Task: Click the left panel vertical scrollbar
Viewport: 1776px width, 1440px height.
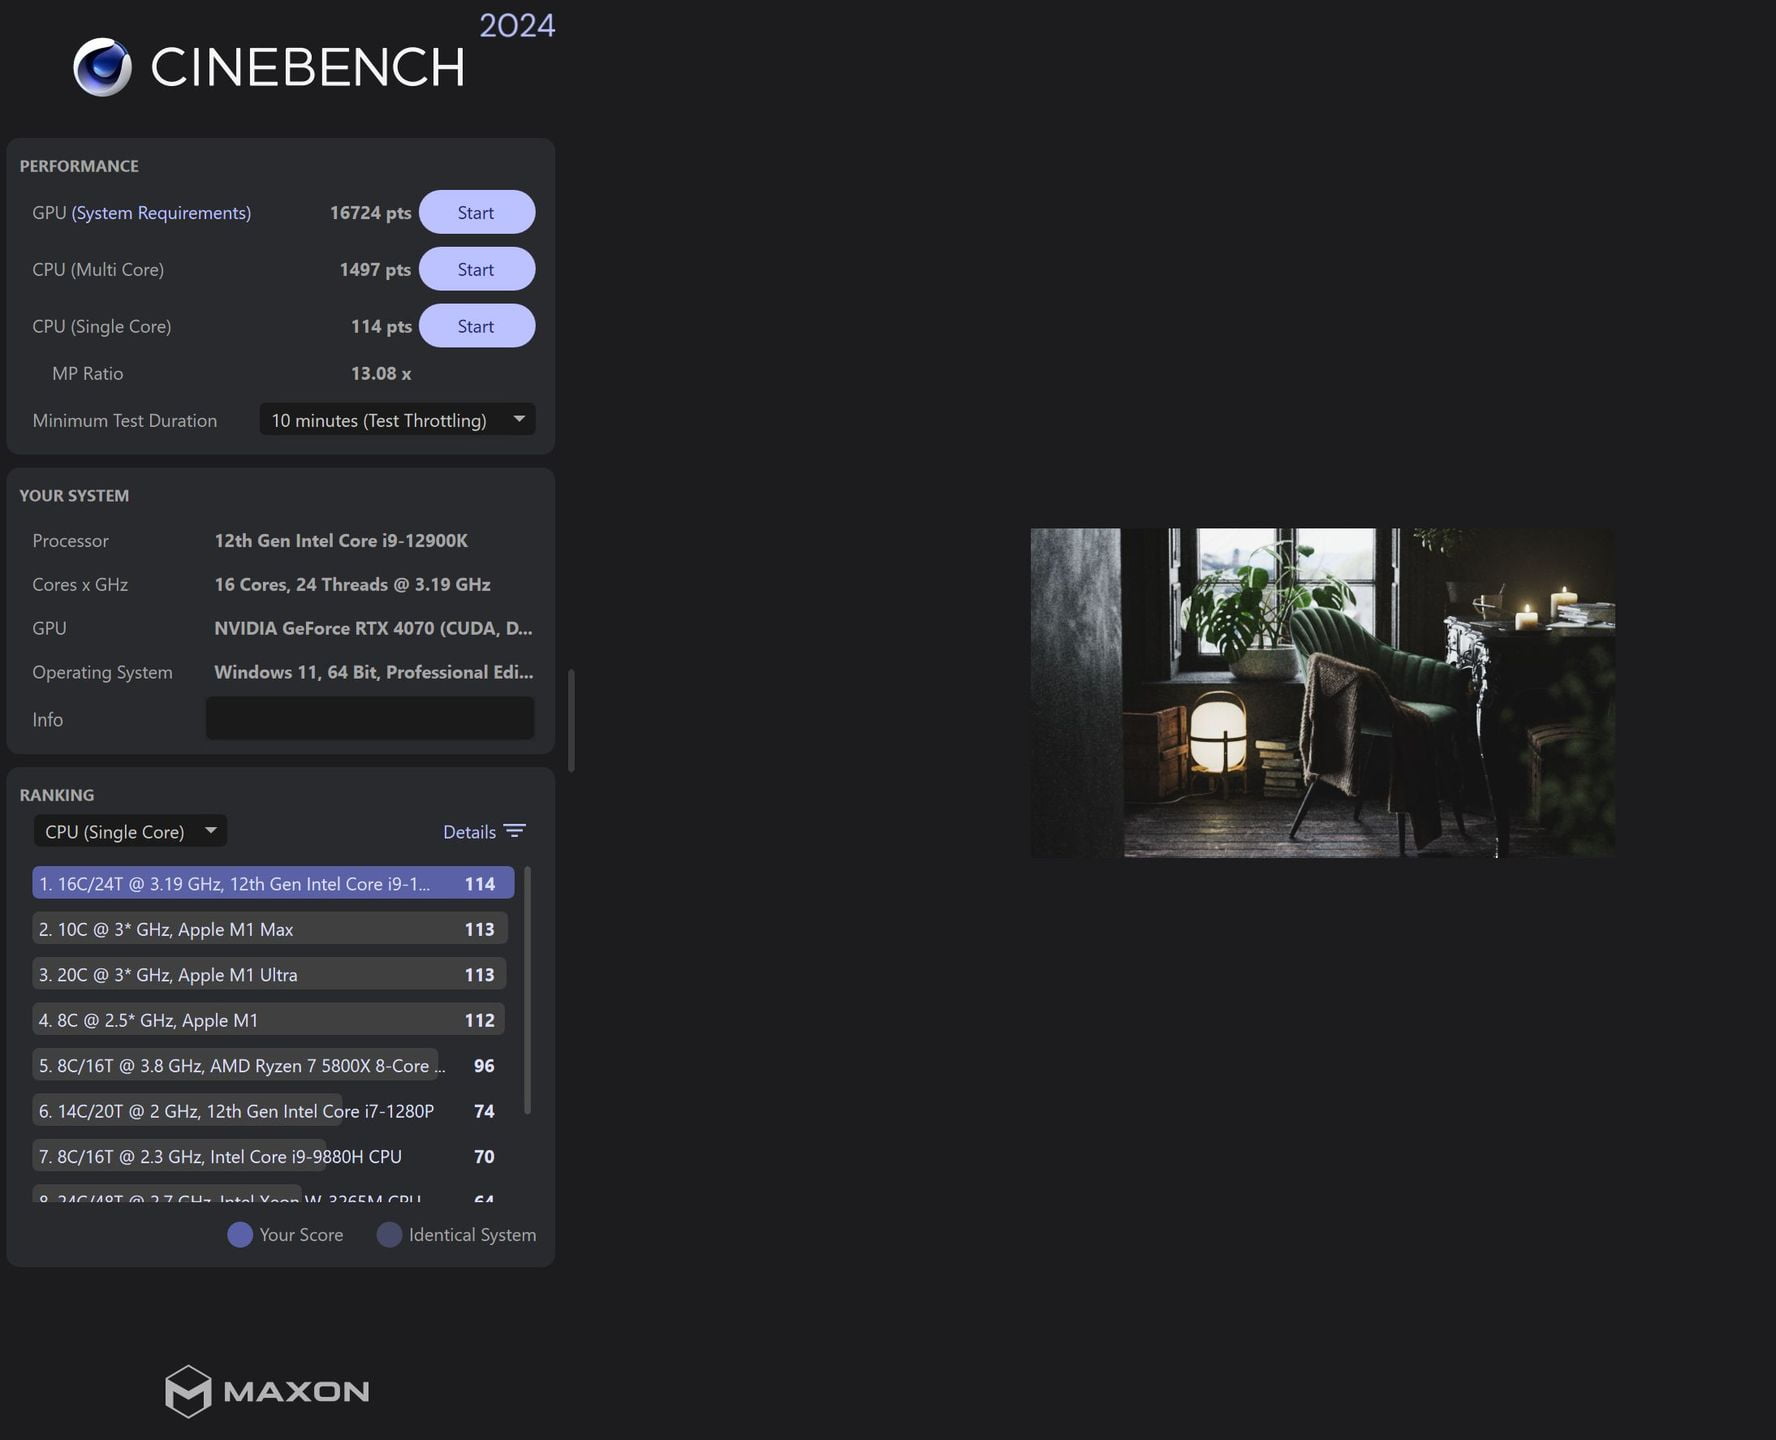Action: tap(571, 720)
